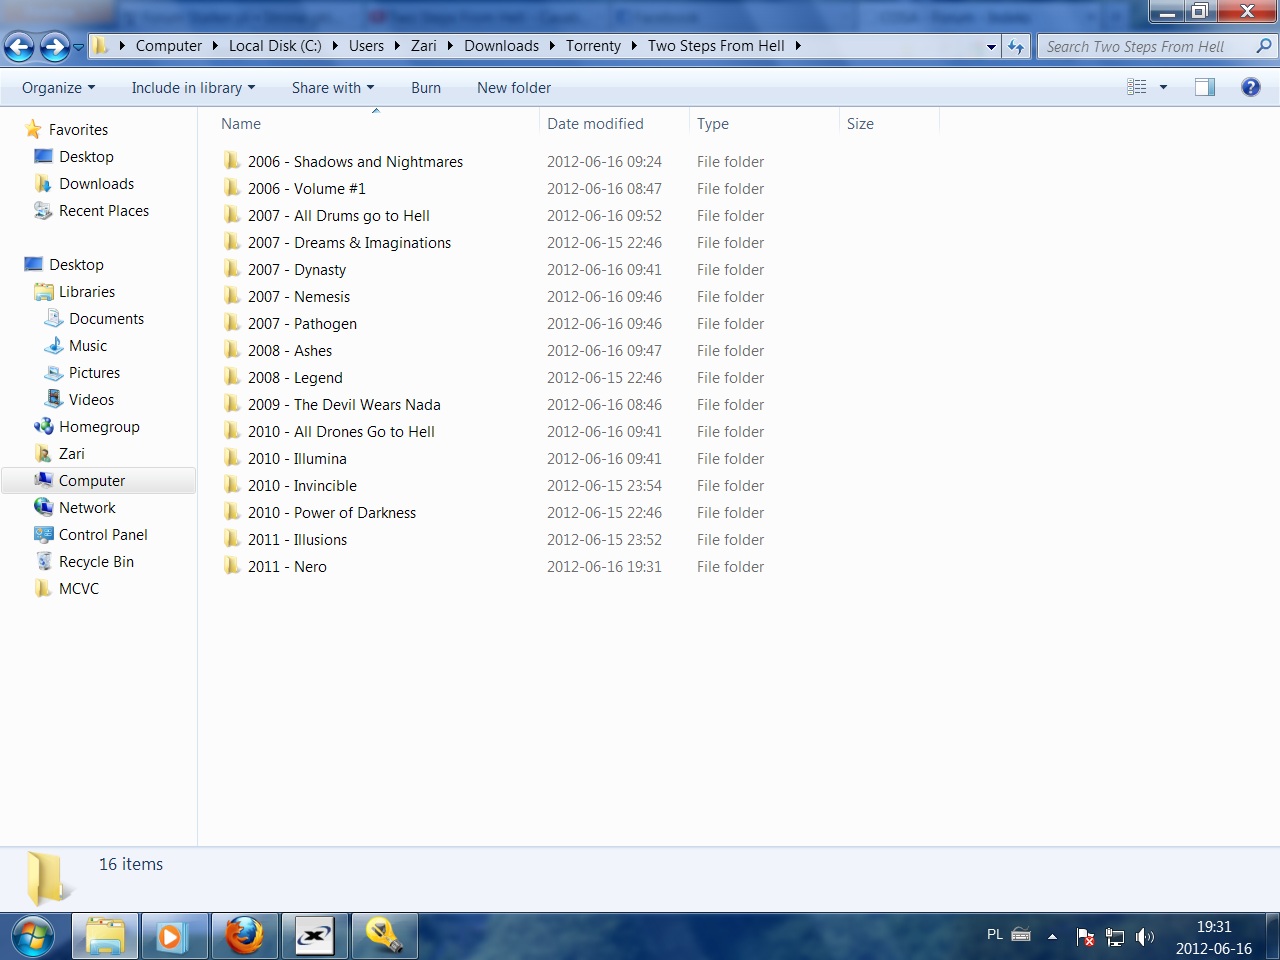Refresh the folder via address bar refresh icon
The image size is (1280, 960).
pyautogui.click(x=1016, y=46)
